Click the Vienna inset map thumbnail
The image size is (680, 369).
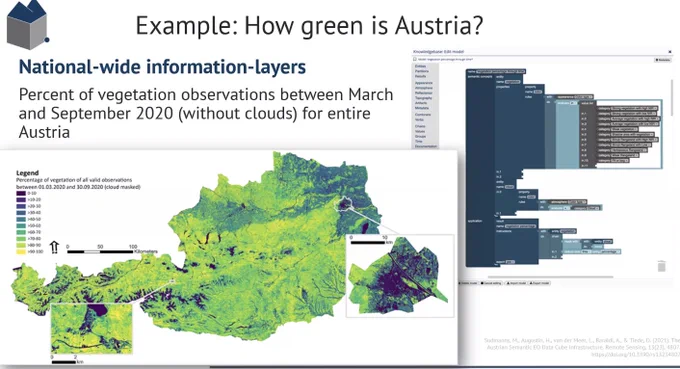(x=400, y=276)
